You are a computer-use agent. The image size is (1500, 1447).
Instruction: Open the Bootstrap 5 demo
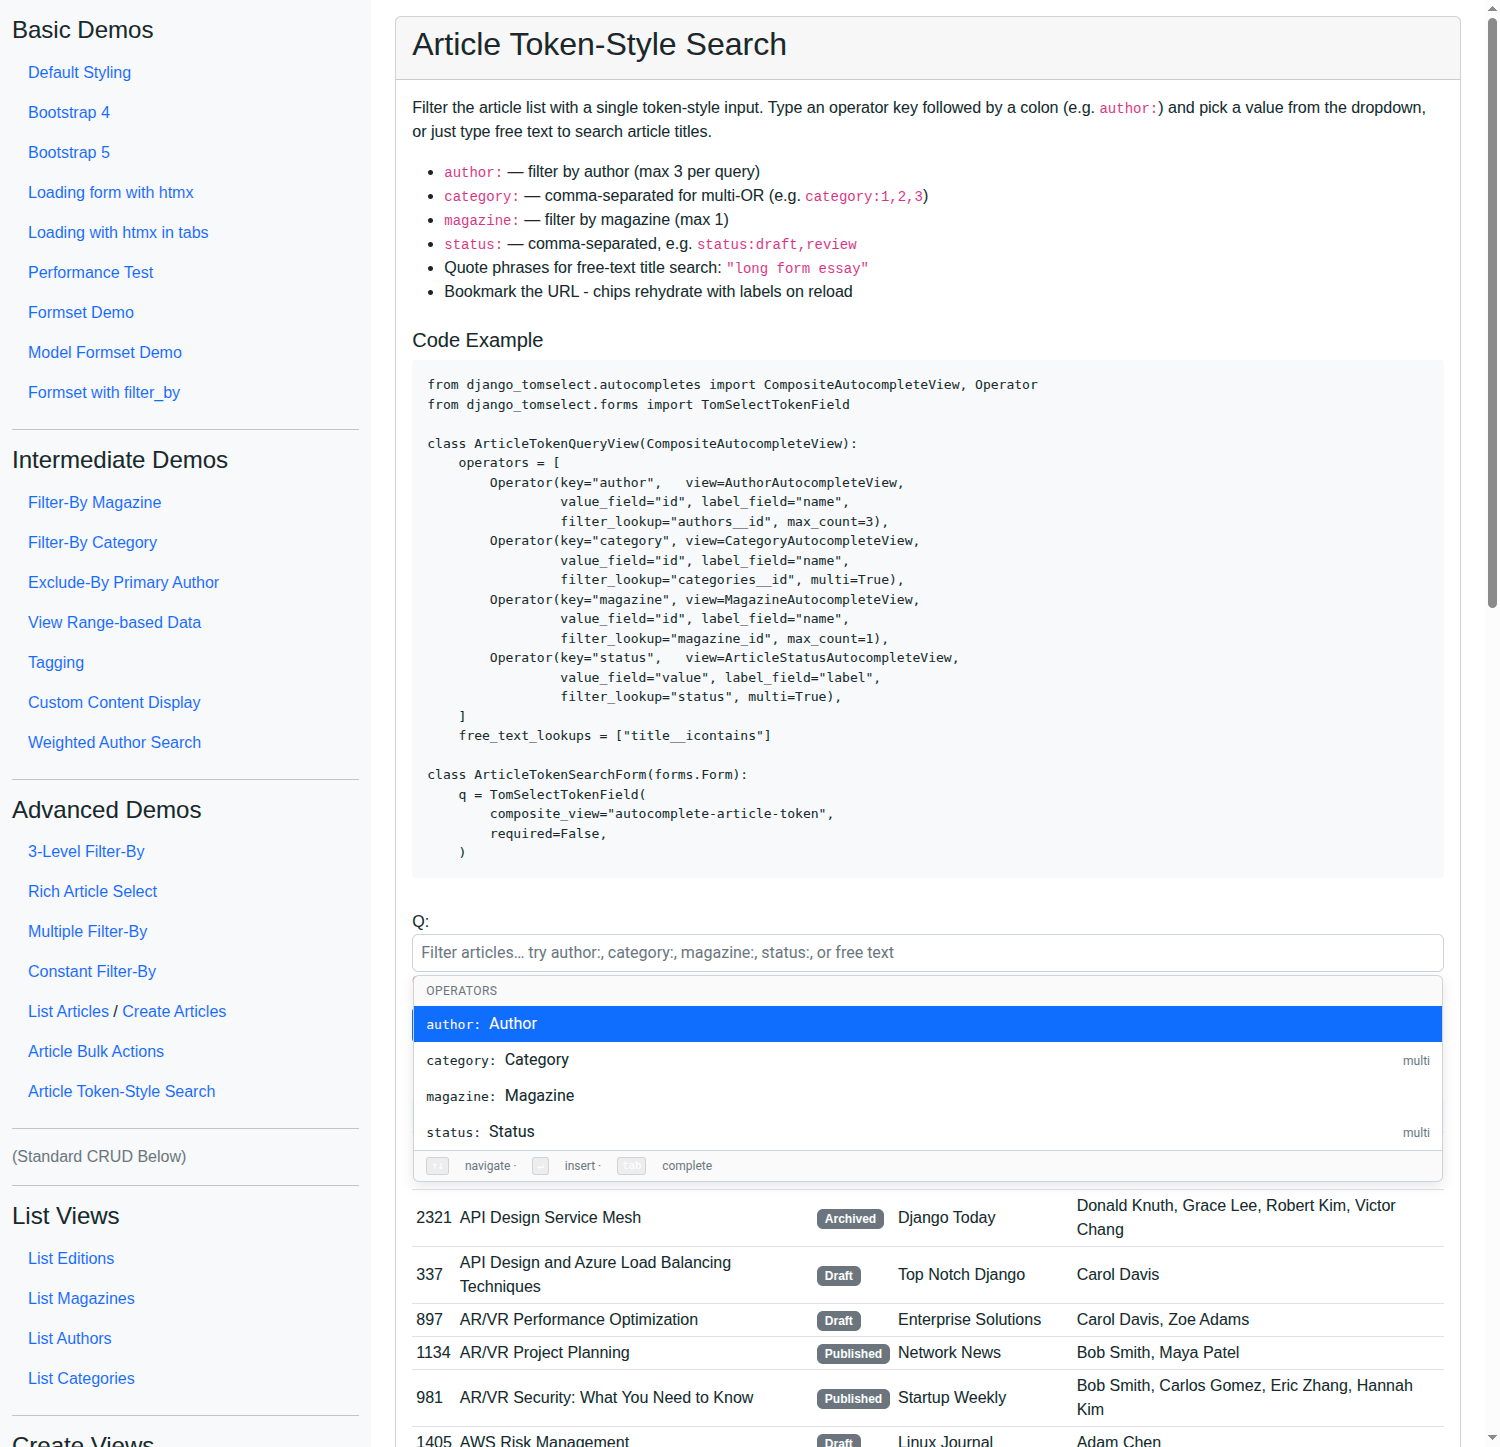pos(69,152)
